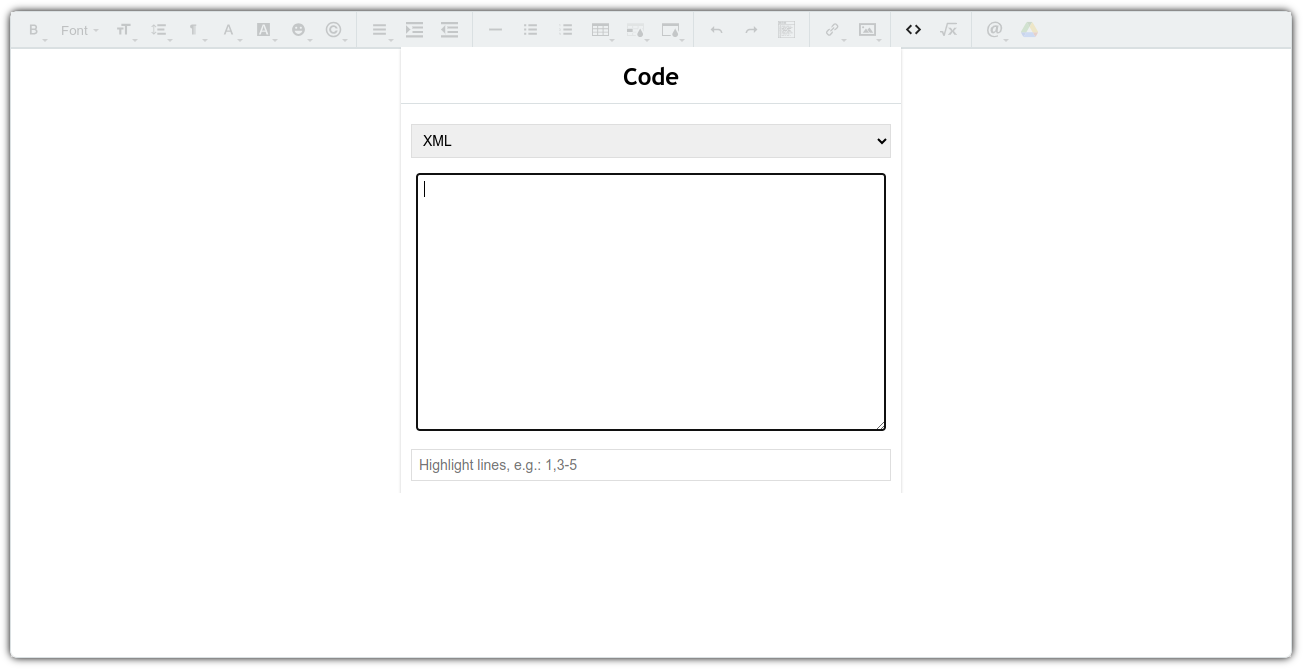Toggle the insert code button
The width and height of the screenshot is (1304, 671).
(x=913, y=30)
